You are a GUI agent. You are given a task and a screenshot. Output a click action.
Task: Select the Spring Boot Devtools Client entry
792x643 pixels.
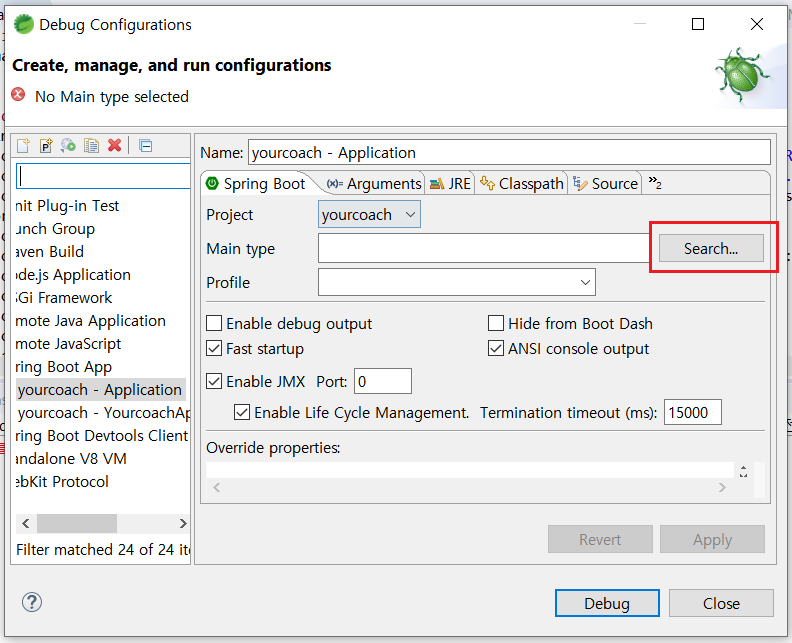(x=102, y=435)
